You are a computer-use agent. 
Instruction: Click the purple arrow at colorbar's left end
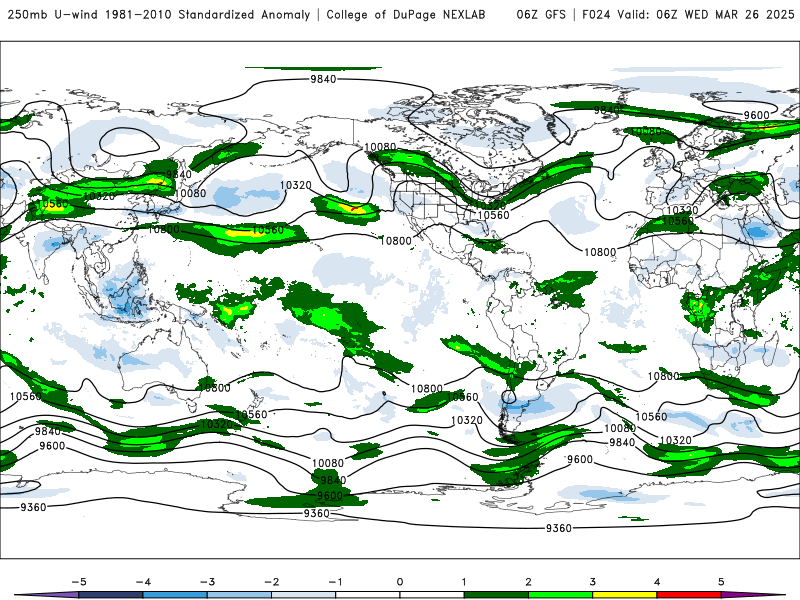(x=47, y=595)
